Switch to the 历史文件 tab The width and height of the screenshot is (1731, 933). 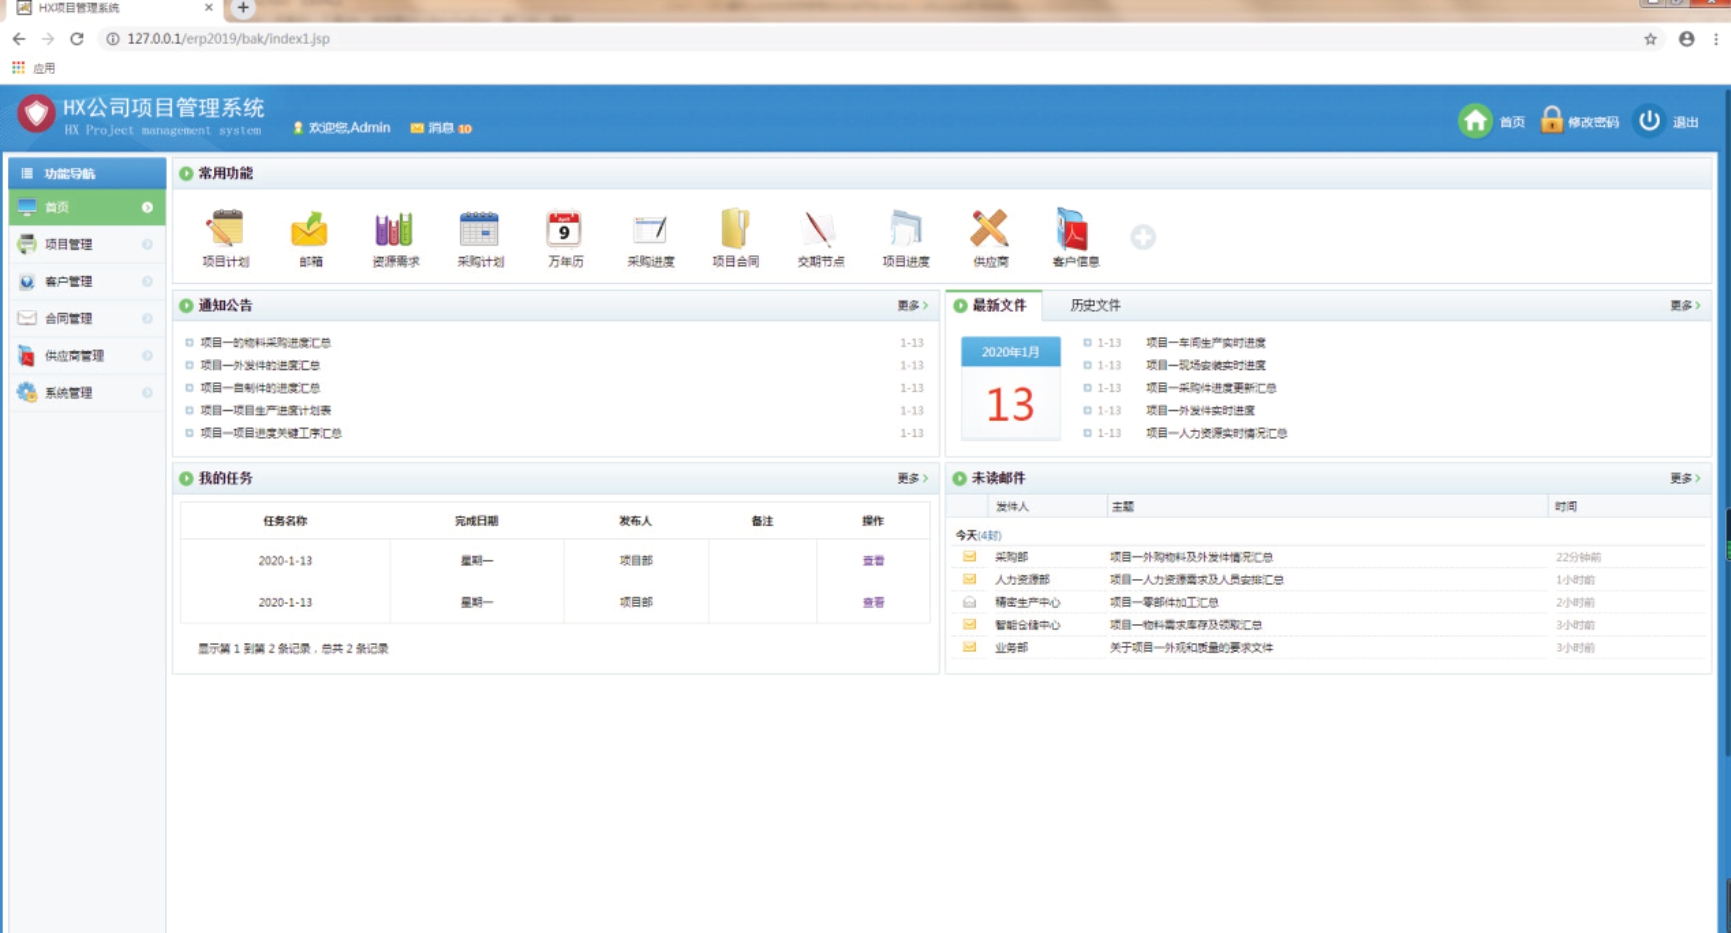[1095, 305]
